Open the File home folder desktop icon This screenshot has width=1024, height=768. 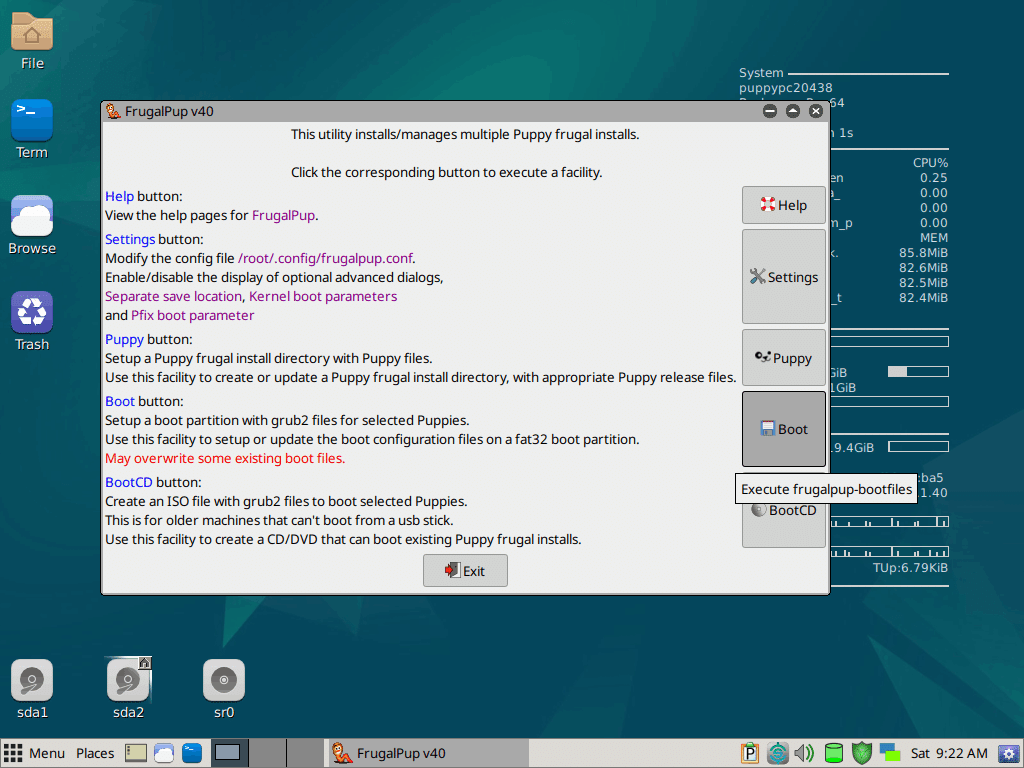coord(32,40)
